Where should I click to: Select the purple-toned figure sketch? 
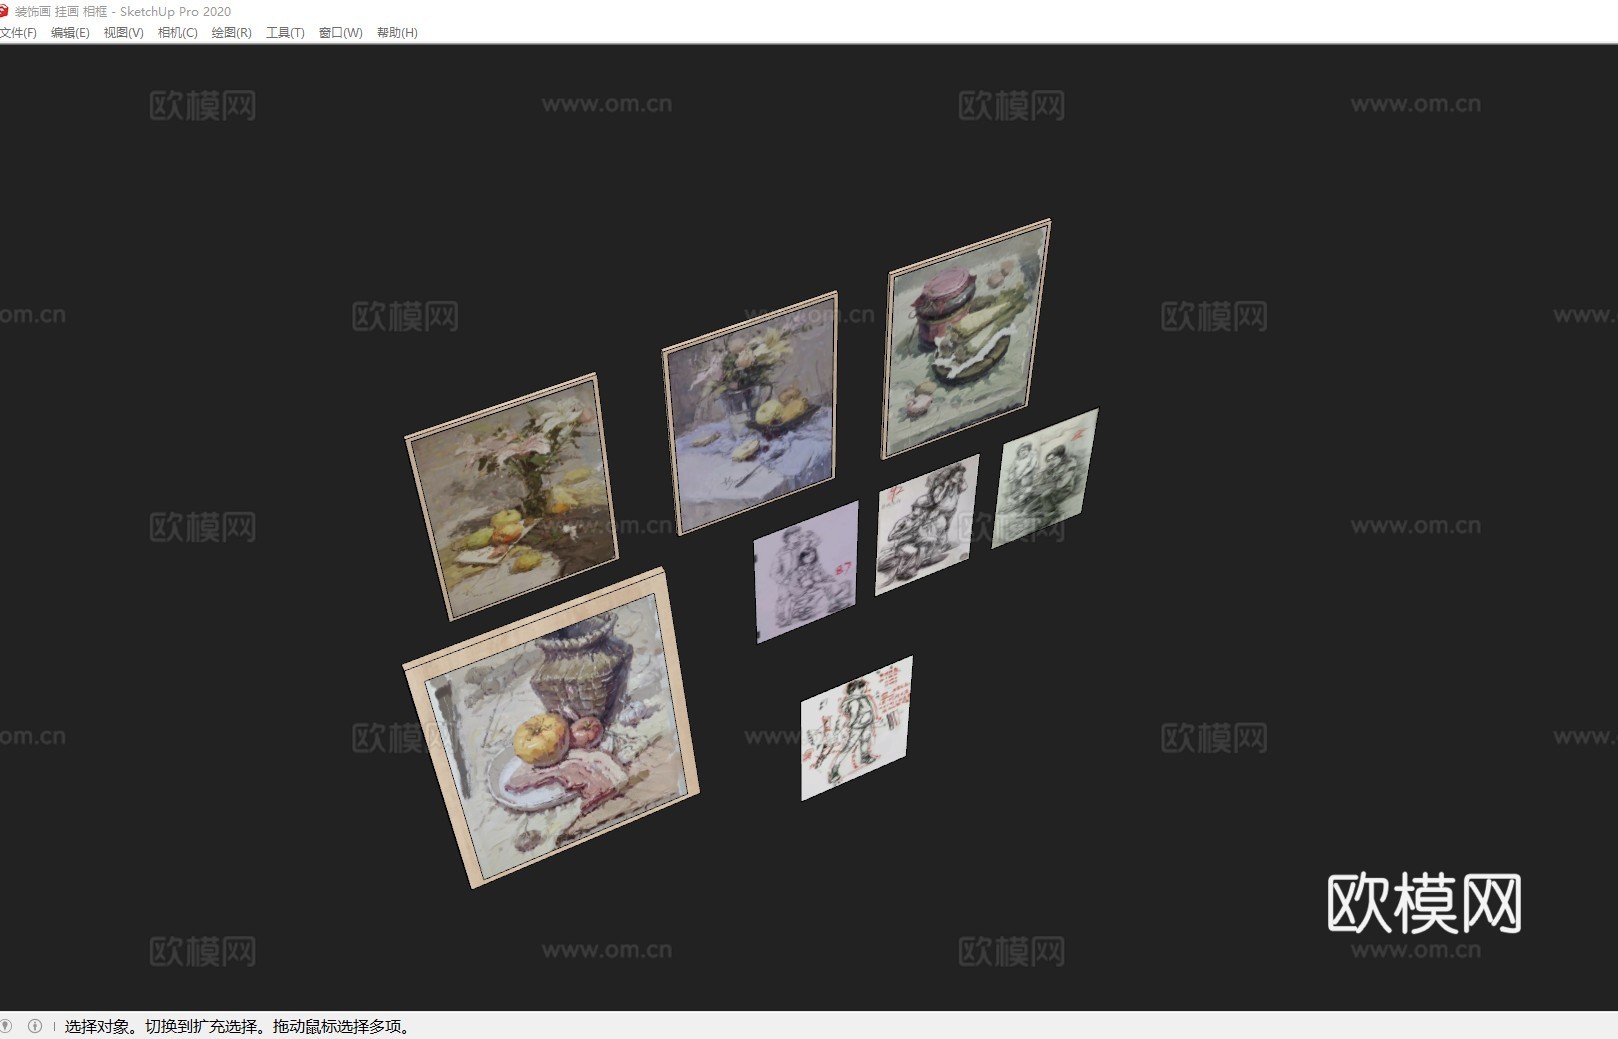tap(806, 571)
